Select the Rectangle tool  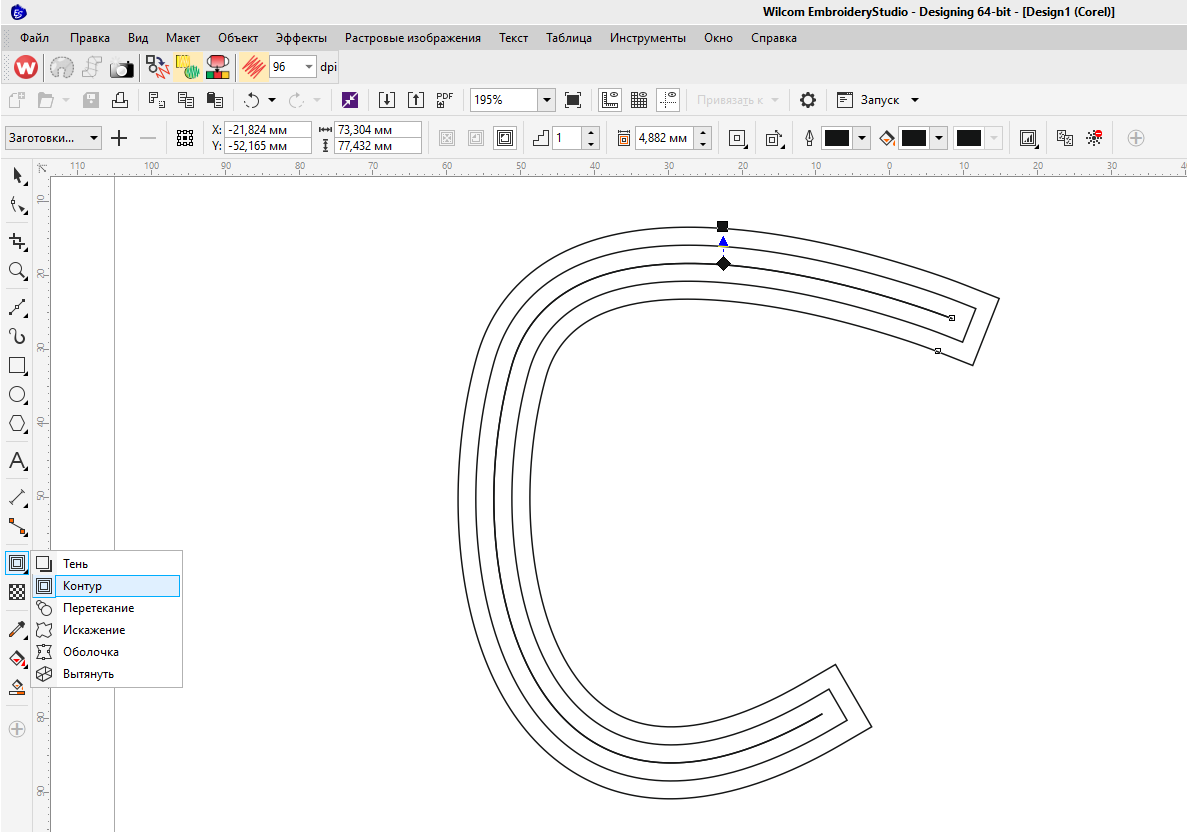[x=17, y=365]
